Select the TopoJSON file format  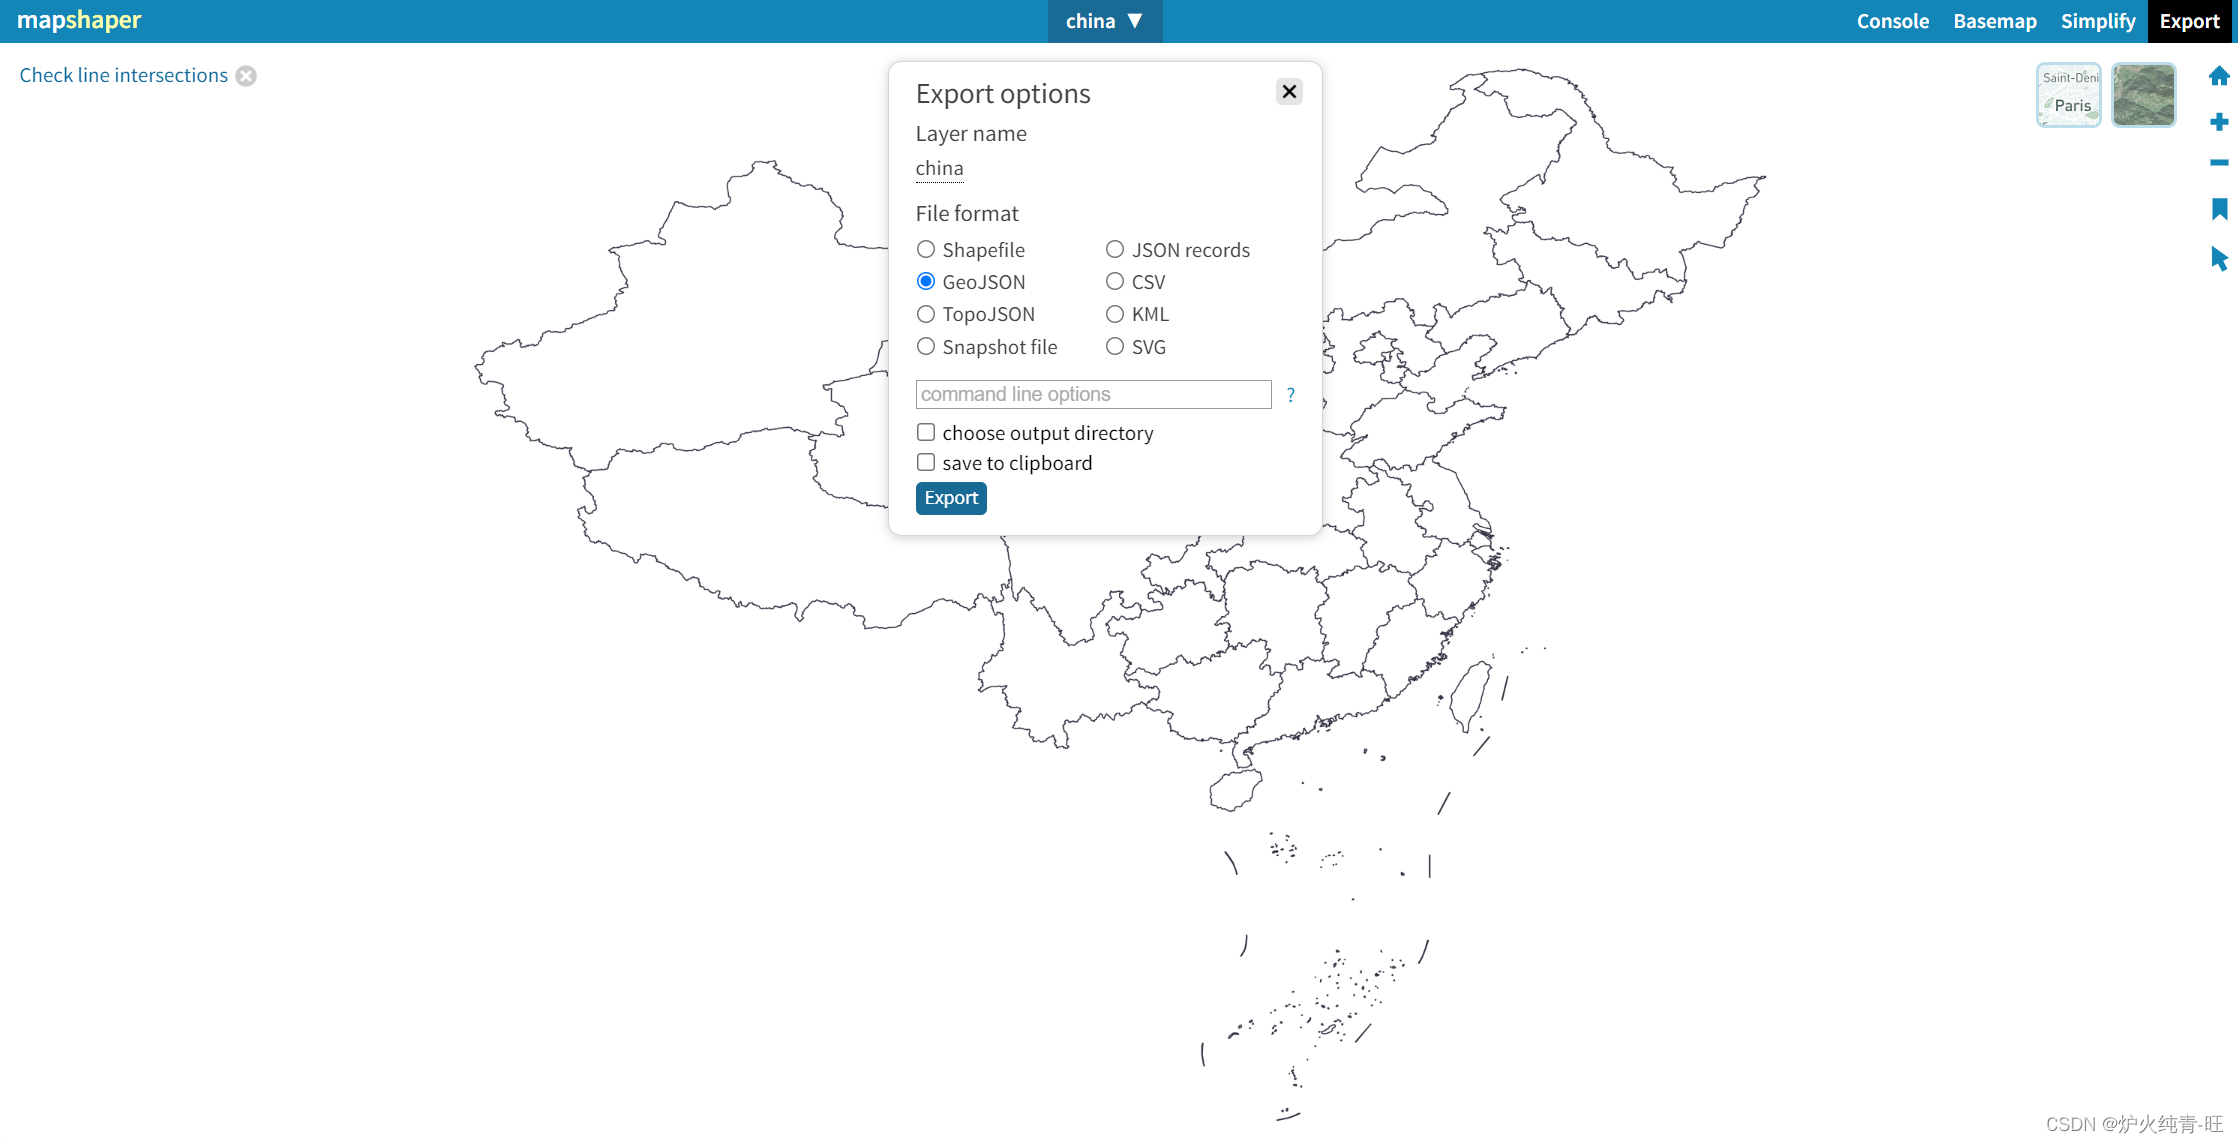pos(925,313)
